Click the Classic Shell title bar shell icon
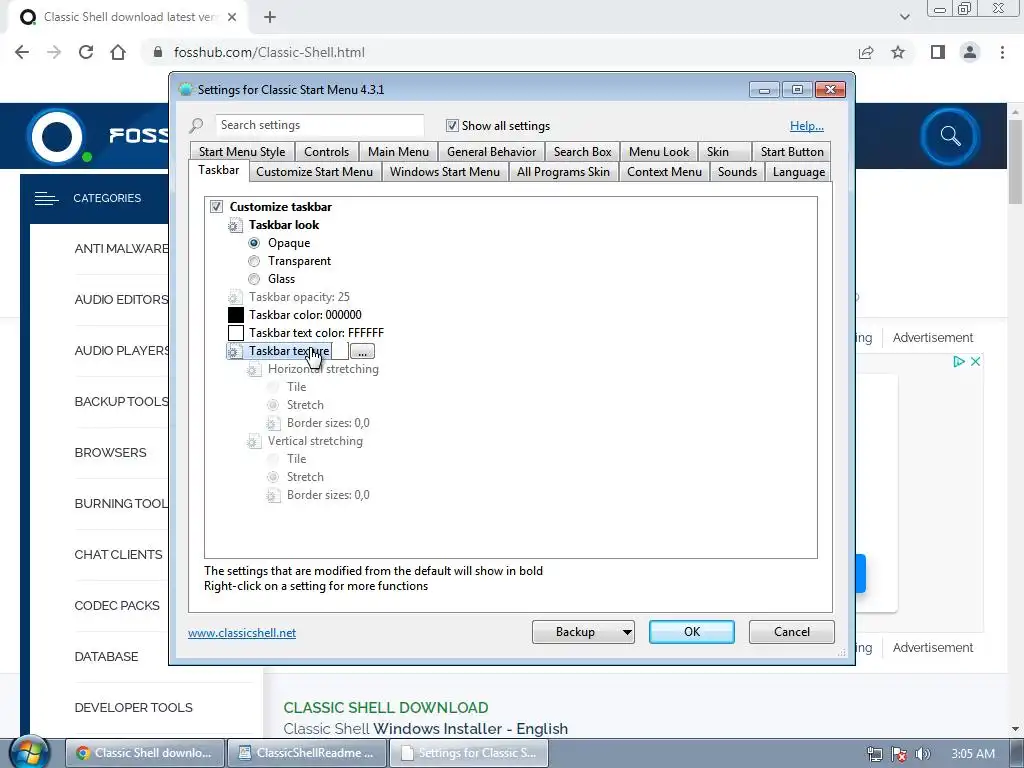The width and height of the screenshot is (1024, 768). [x=185, y=89]
